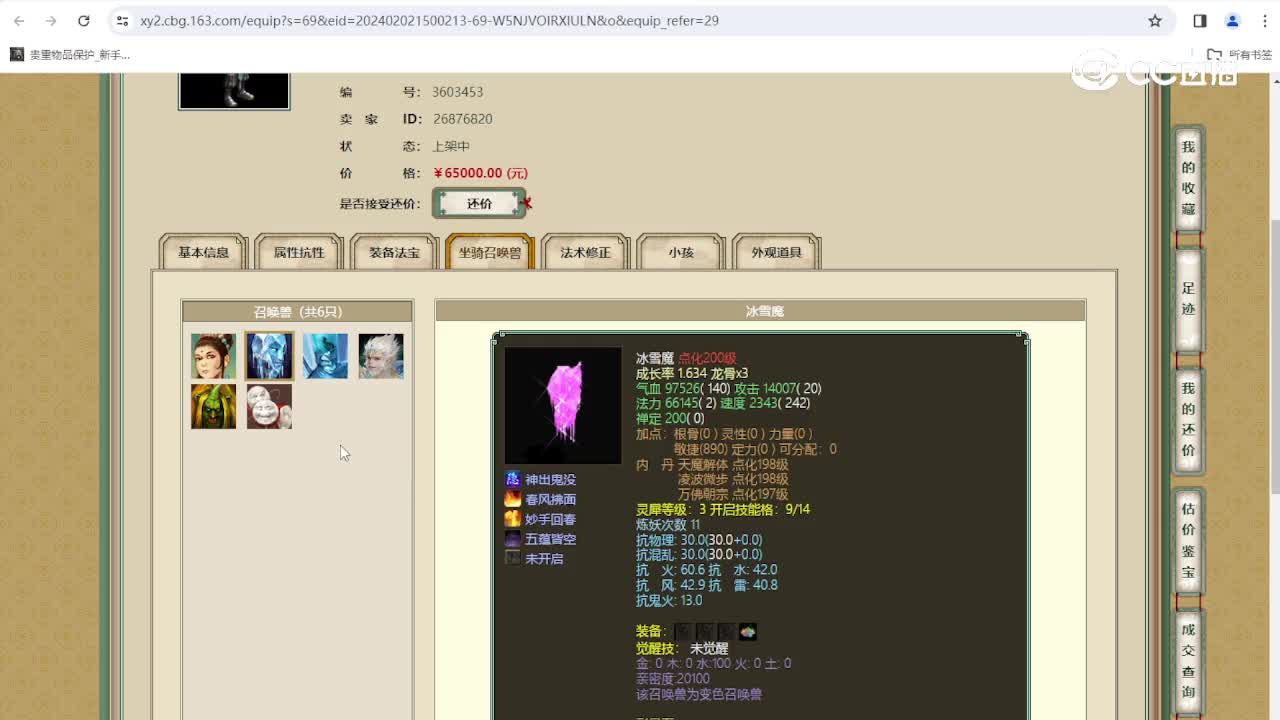The height and width of the screenshot is (720, 1280).
Task: View site information icon in address bar
Action: click(x=122, y=20)
